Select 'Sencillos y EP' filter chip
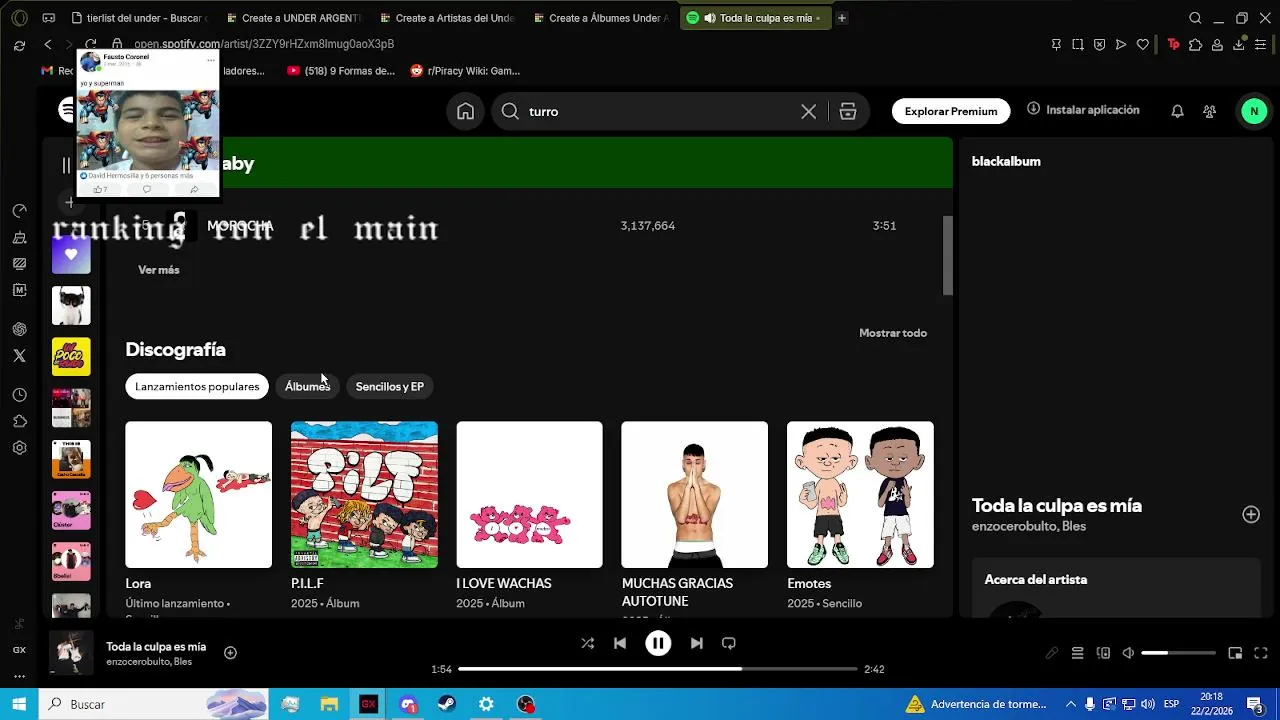1280x720 pixels. [390, 387]
